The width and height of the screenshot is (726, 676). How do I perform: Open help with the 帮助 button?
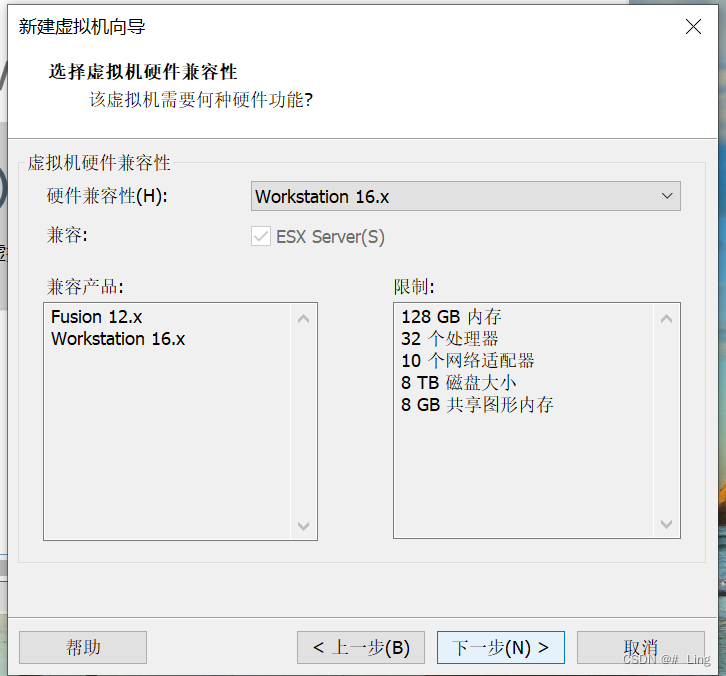click(x=83, y=647)
